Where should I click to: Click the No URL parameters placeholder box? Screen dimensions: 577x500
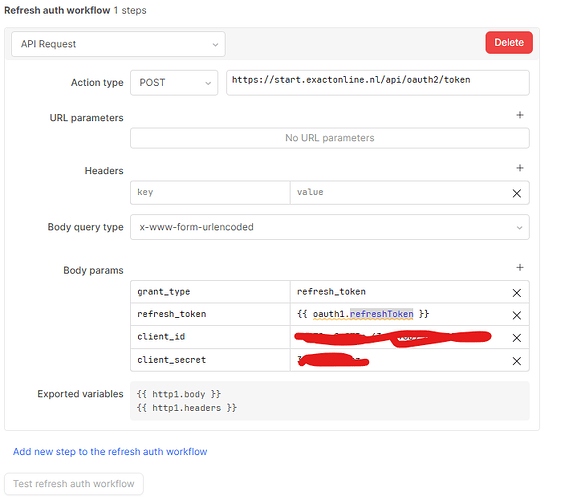pyautogui.click(x=330, y=138)
